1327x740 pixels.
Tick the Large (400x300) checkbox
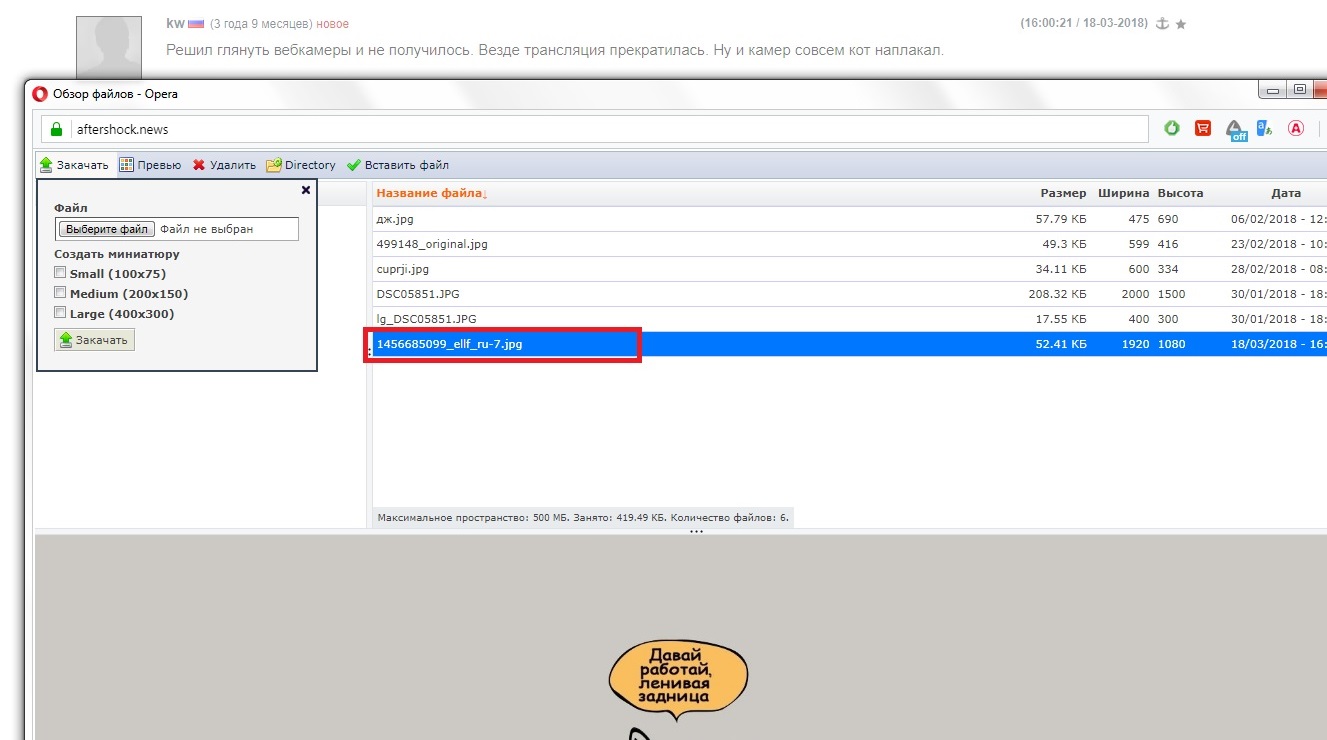[61, 313]
